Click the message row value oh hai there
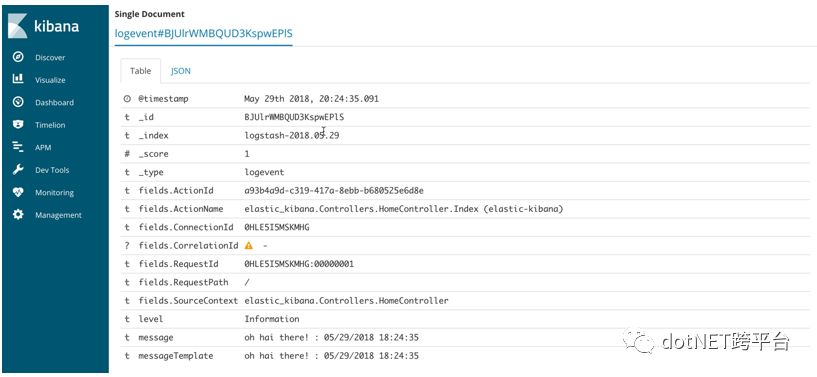 [x=331, y=337]
